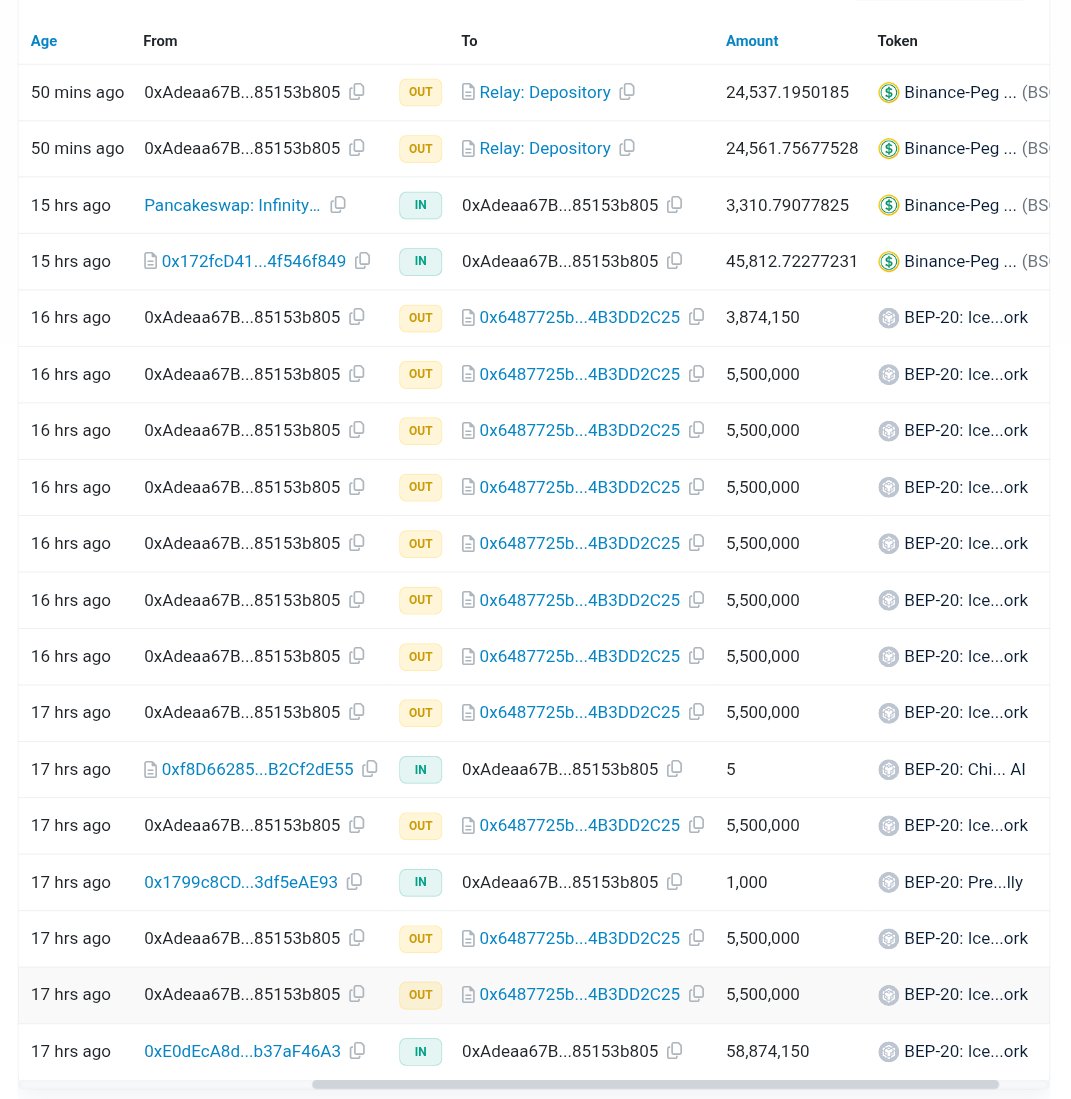Copy the 0x1799c8CD...3df5eAE93 address
Viewport: 1071px width, 1099px height.
354,882
